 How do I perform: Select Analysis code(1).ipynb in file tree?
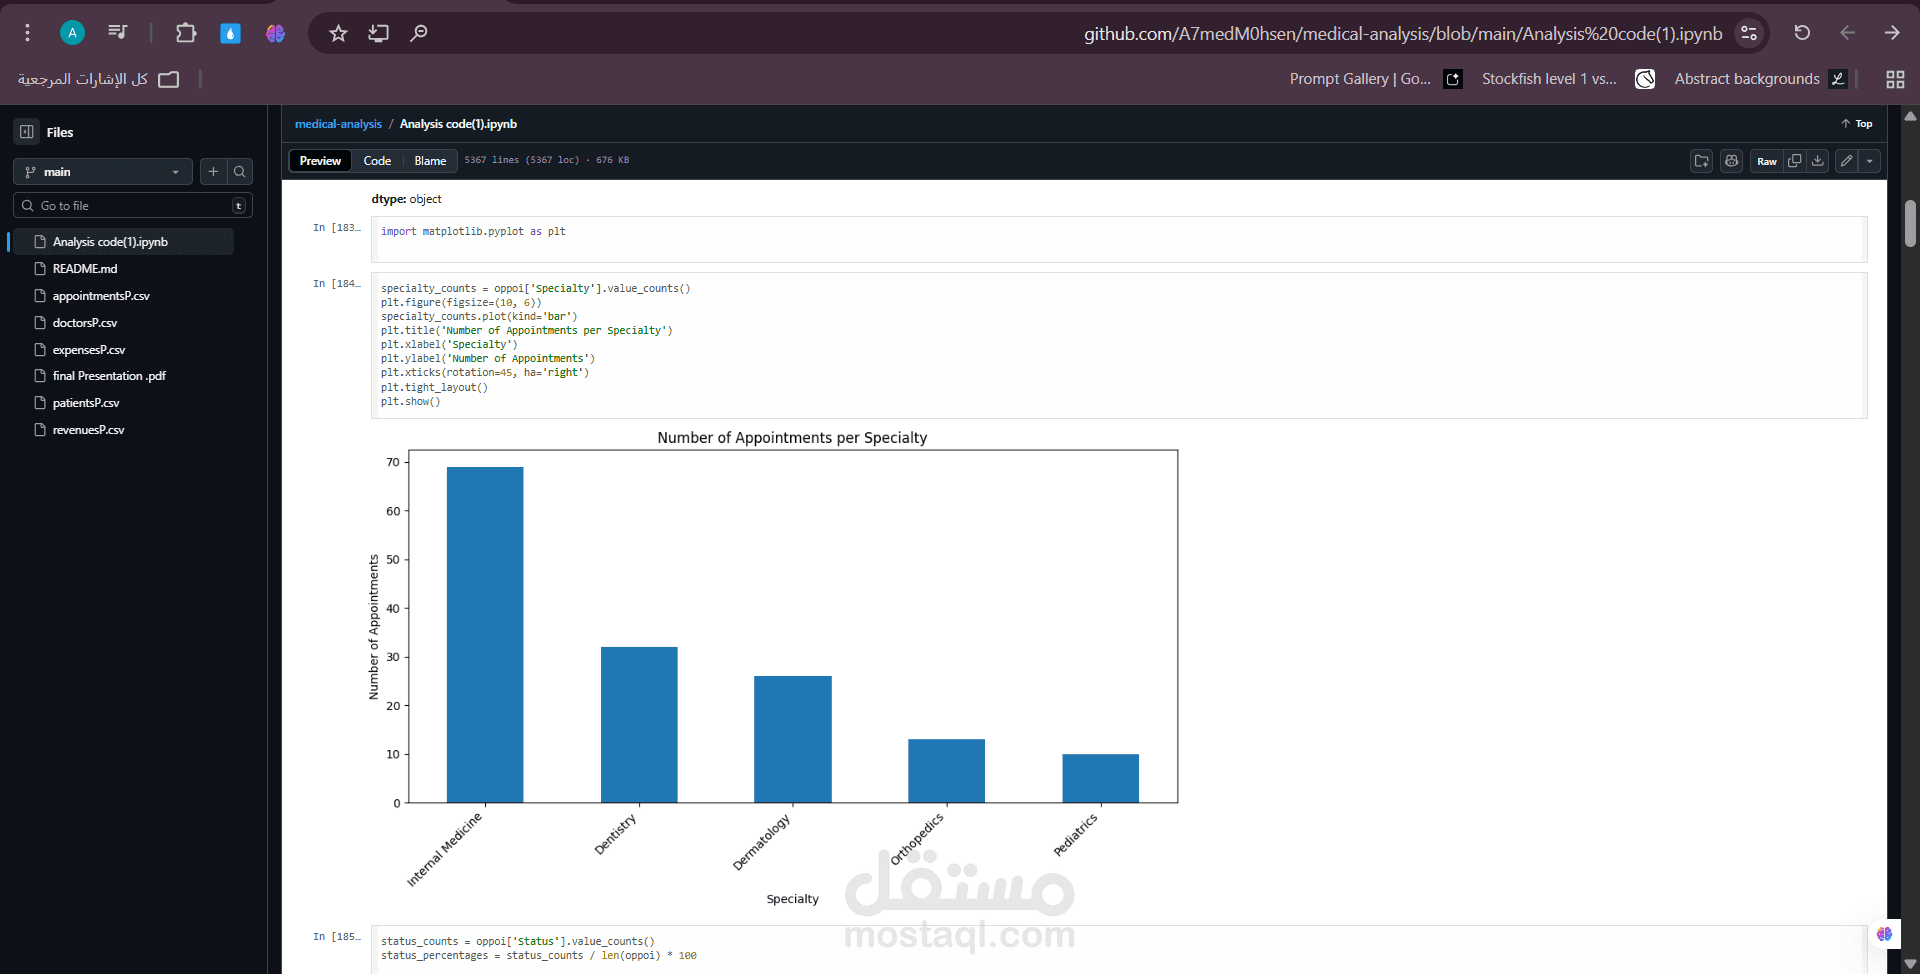coord(122,242)
